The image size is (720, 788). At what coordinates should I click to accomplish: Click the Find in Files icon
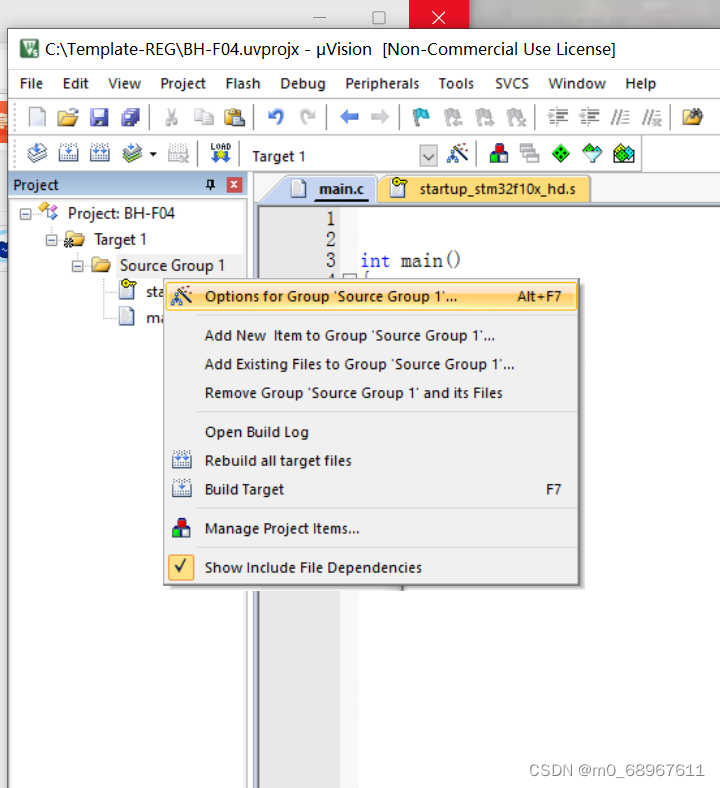(x=692, y=117)
